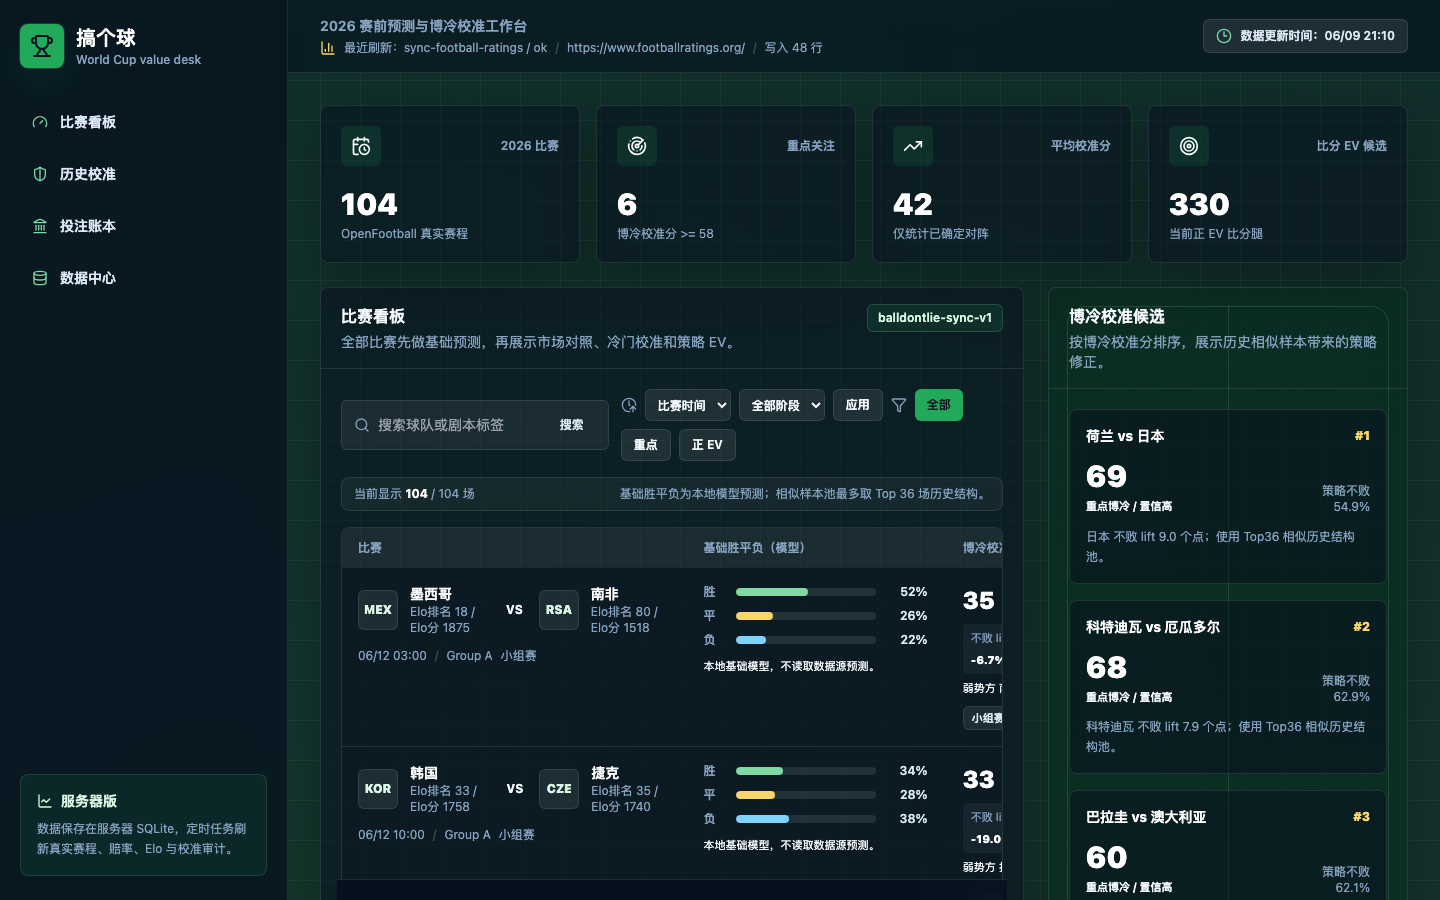Click the 06/12 03:00 match time
This screenshot has height=900, width=1440.
point(392,656)
